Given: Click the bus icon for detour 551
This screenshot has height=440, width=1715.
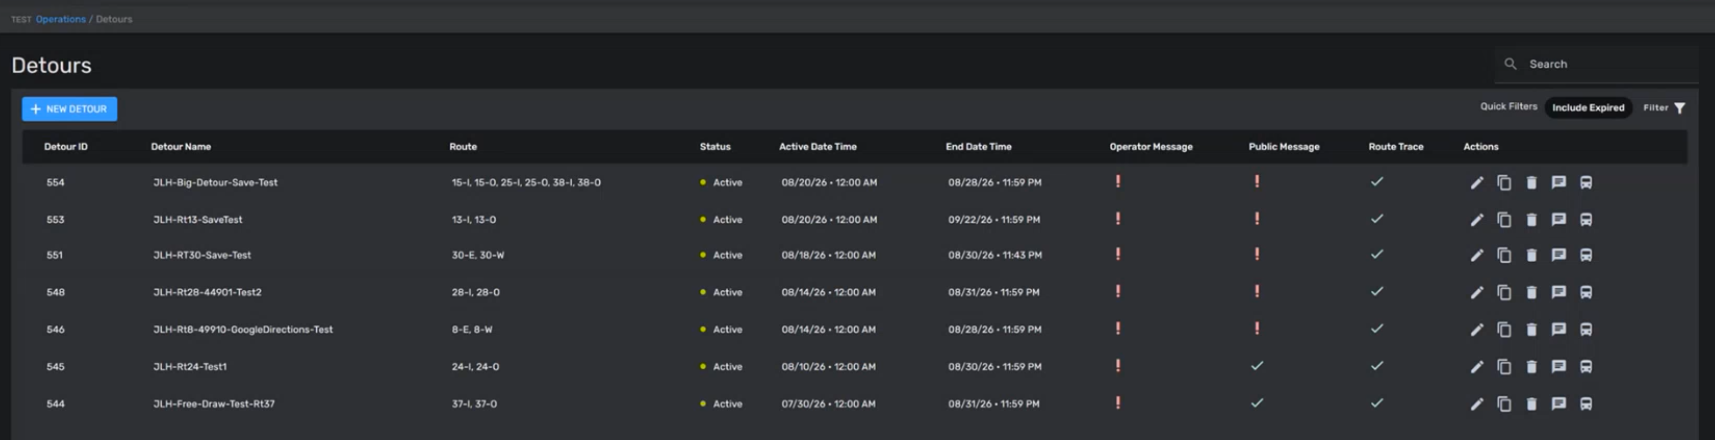Looking at the screenshot, I should [1586, 256].
